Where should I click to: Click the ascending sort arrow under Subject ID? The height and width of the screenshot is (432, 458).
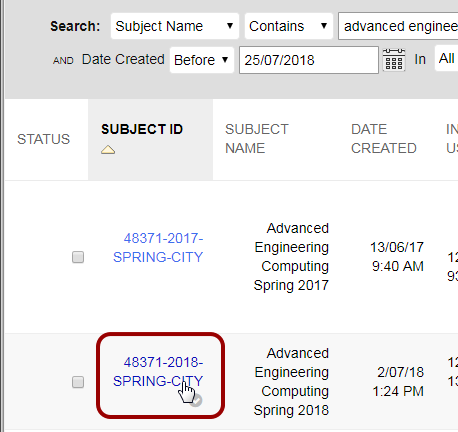point(108,150)
